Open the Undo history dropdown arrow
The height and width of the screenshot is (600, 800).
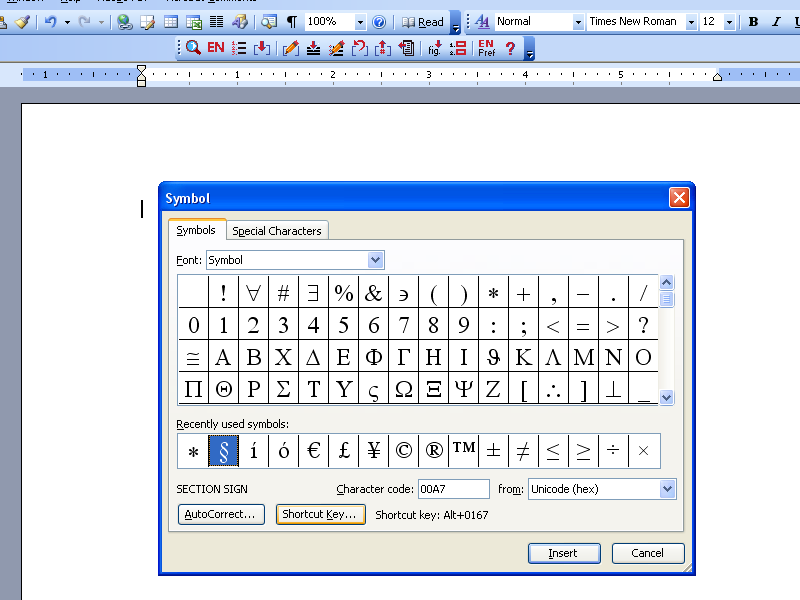(x=67, y=22)
